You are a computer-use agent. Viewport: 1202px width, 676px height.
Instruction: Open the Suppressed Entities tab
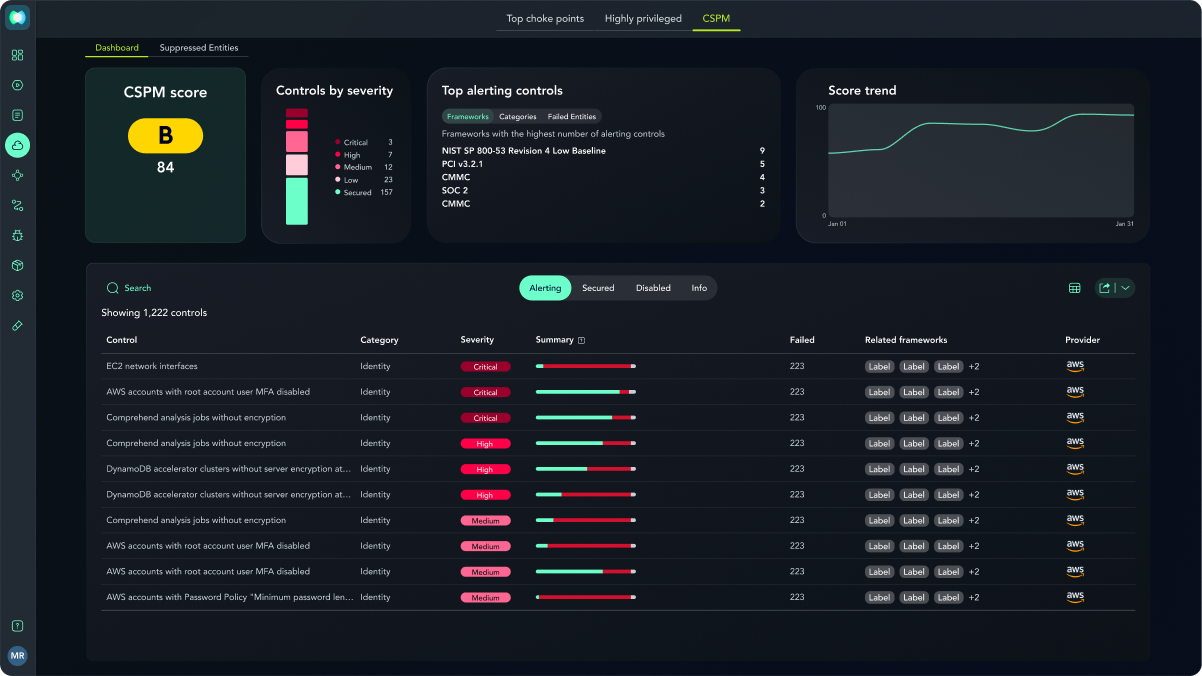point(199,48)
